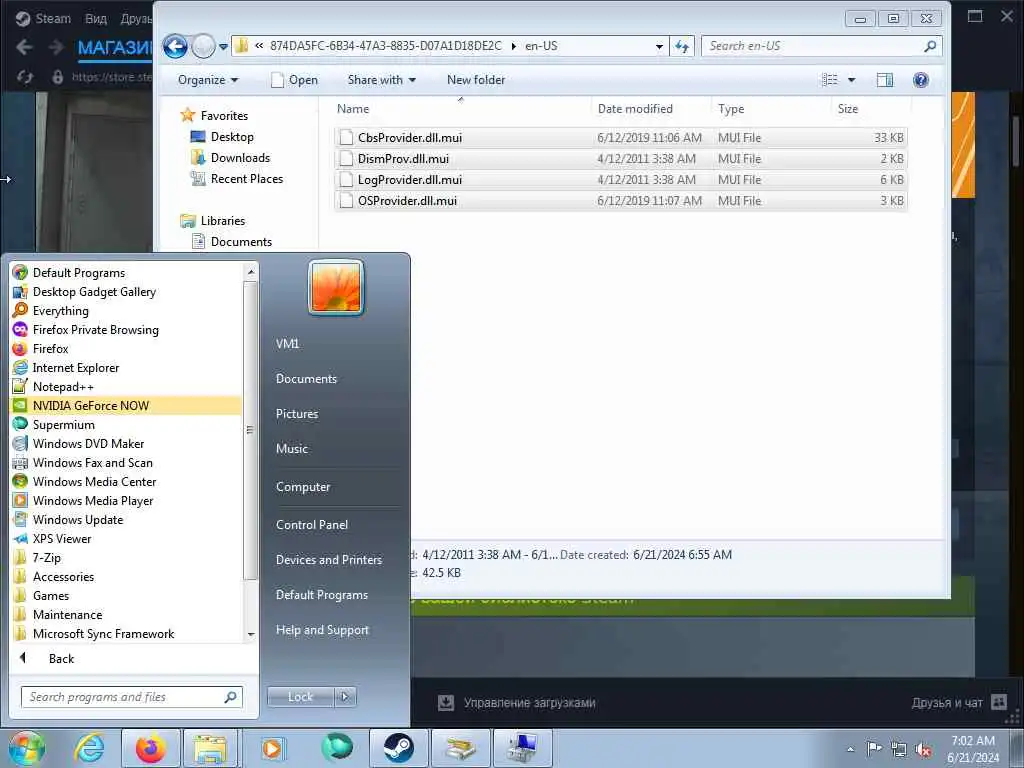Click Computer in Start menu right pane
Viewport: 1024px width, 768px height.
click(x=303, y=487)
